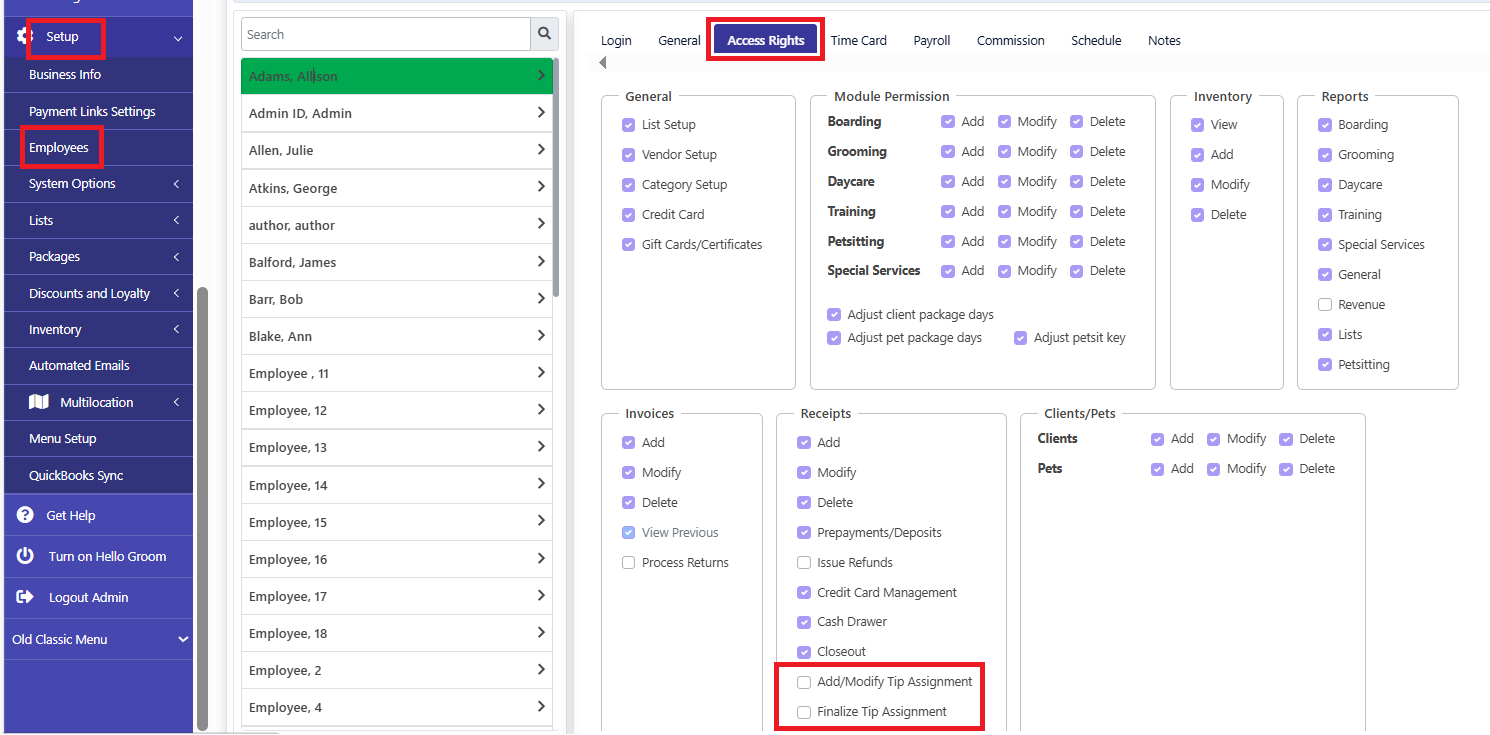This screenshot has width=1490, height=735.
Task: Uncheck Boarding Delete permission
Action: pos(1077,122)
